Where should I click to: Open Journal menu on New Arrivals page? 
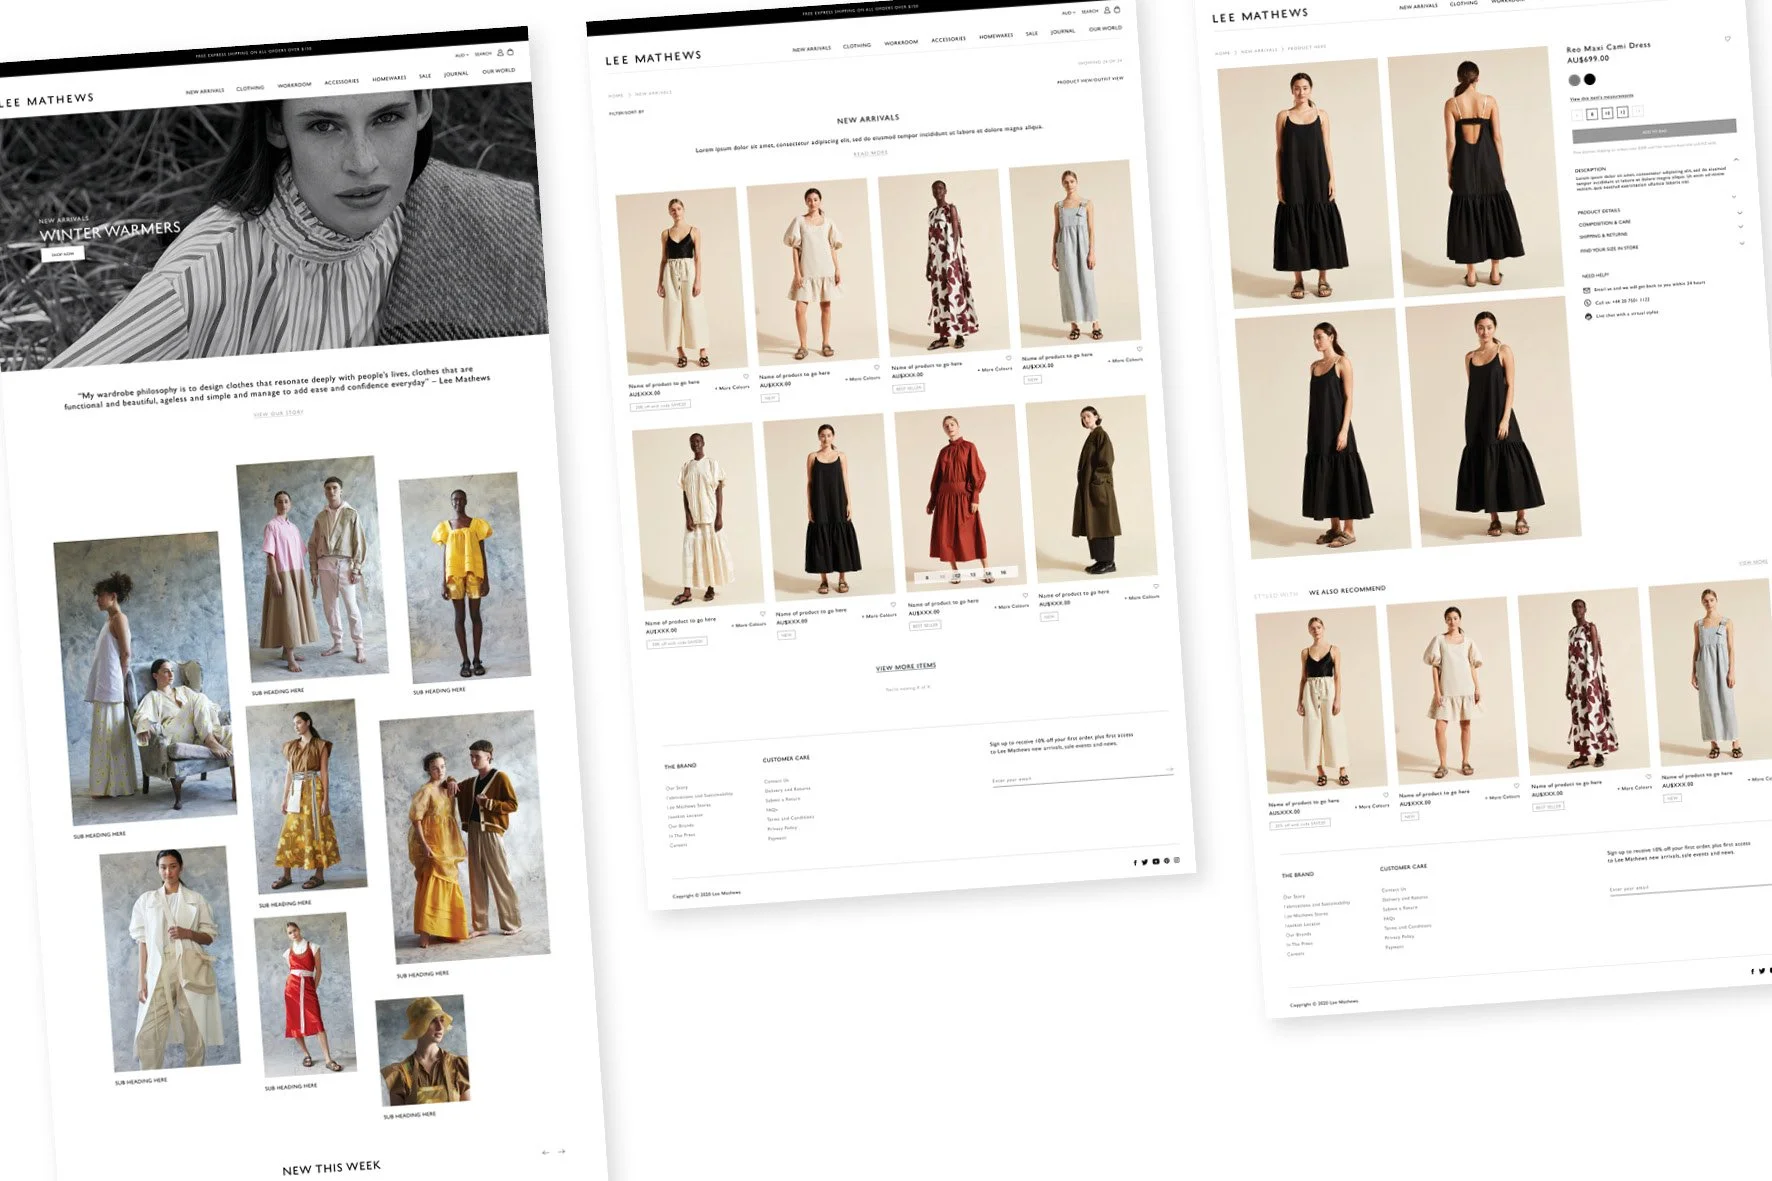[x=1062, y=32]
